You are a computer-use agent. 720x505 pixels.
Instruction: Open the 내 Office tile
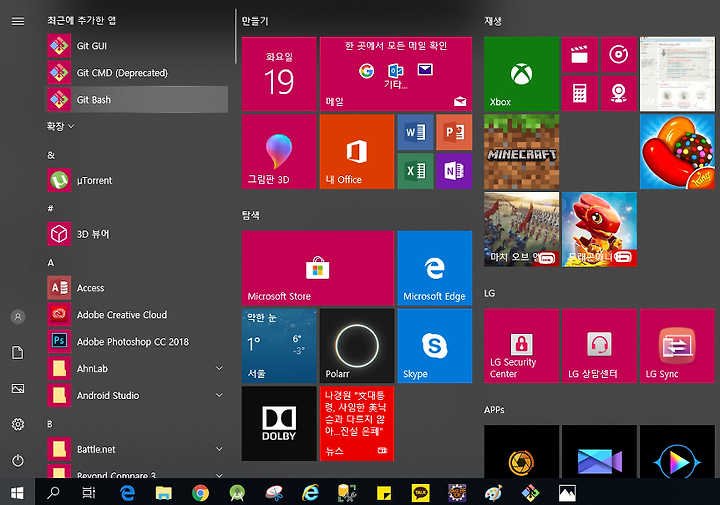click(357, 152)
